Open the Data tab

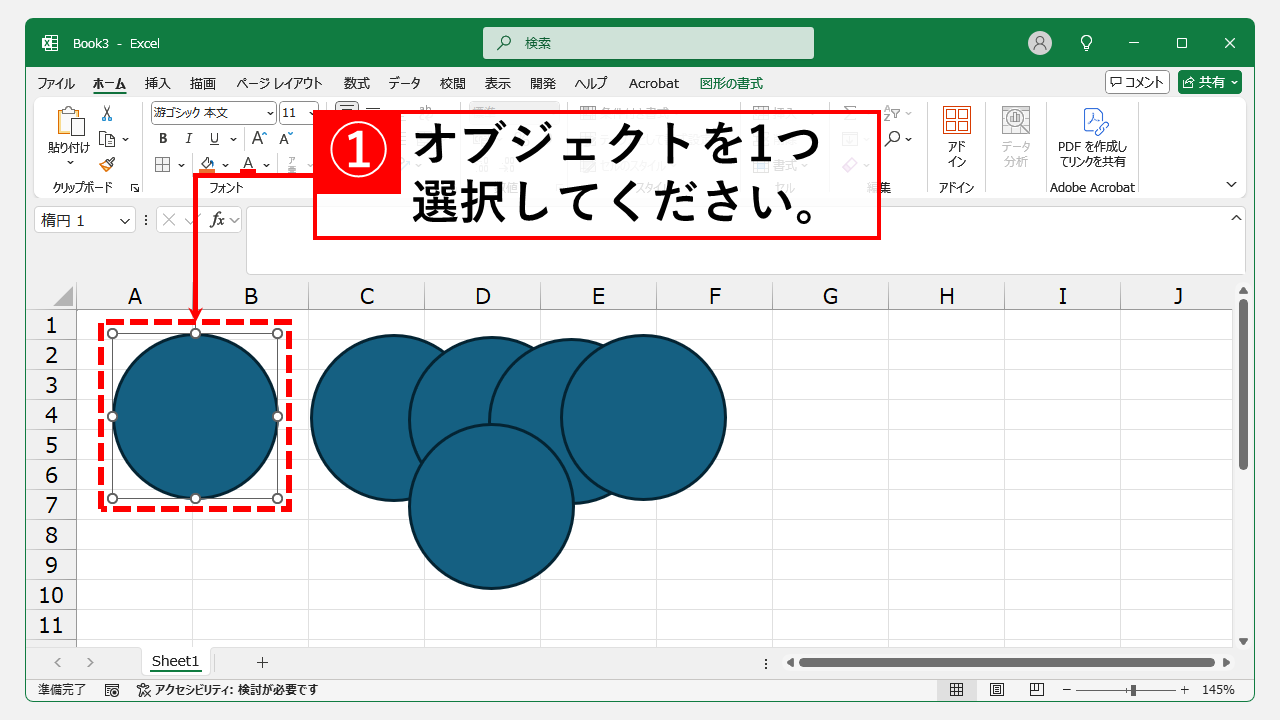point(404,83)
